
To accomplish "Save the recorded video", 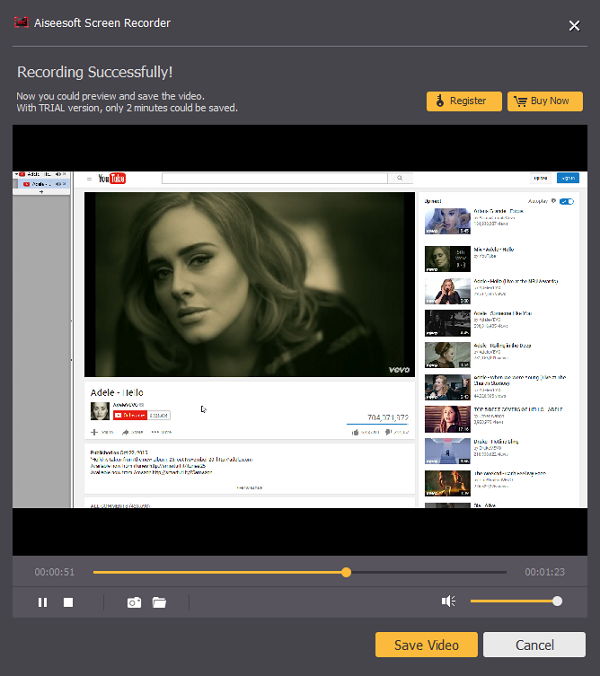I will tap(426, 645).
